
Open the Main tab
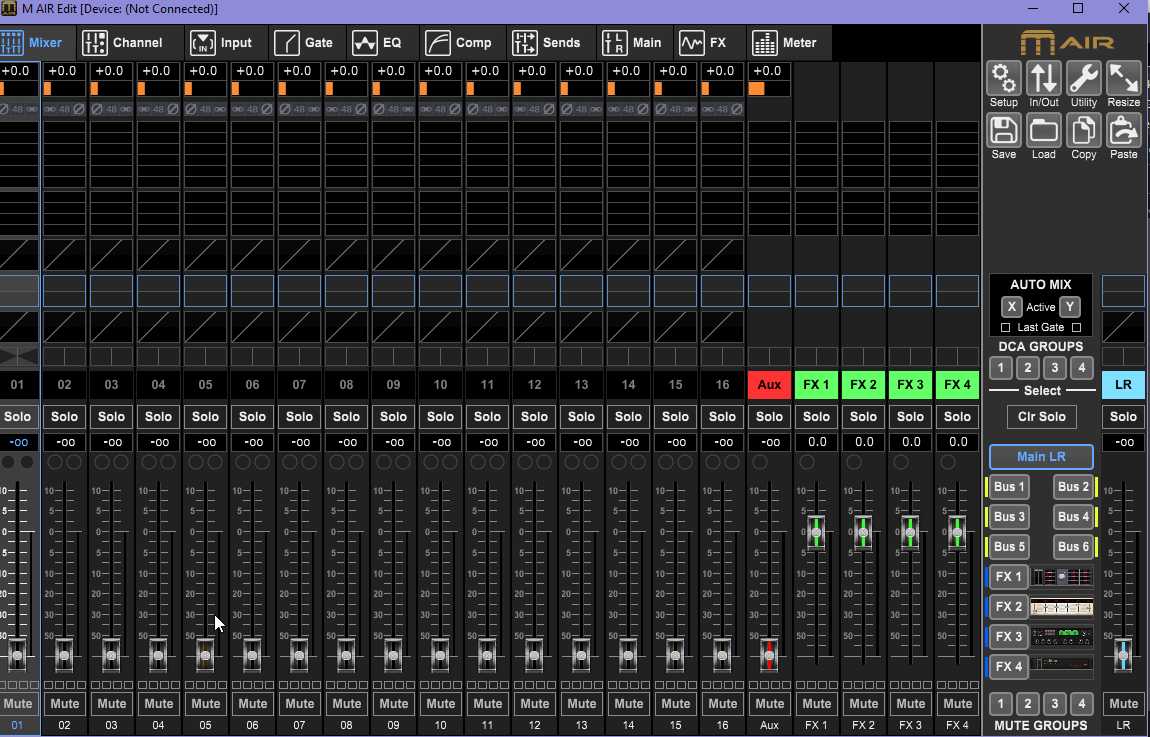click(633, 43)
